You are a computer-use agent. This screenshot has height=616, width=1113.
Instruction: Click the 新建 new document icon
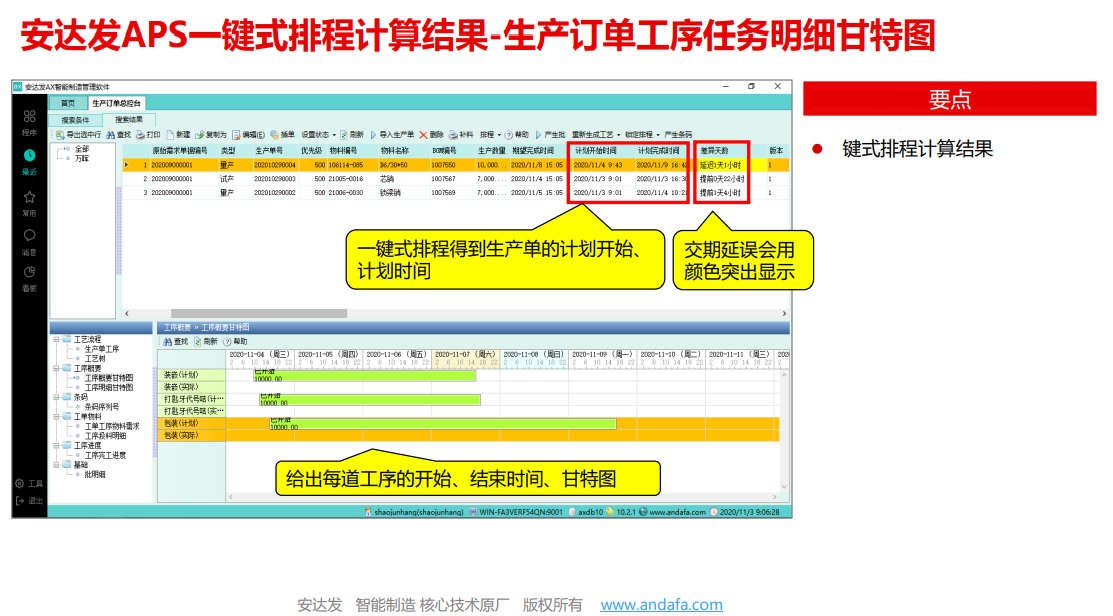click(170, 135)
